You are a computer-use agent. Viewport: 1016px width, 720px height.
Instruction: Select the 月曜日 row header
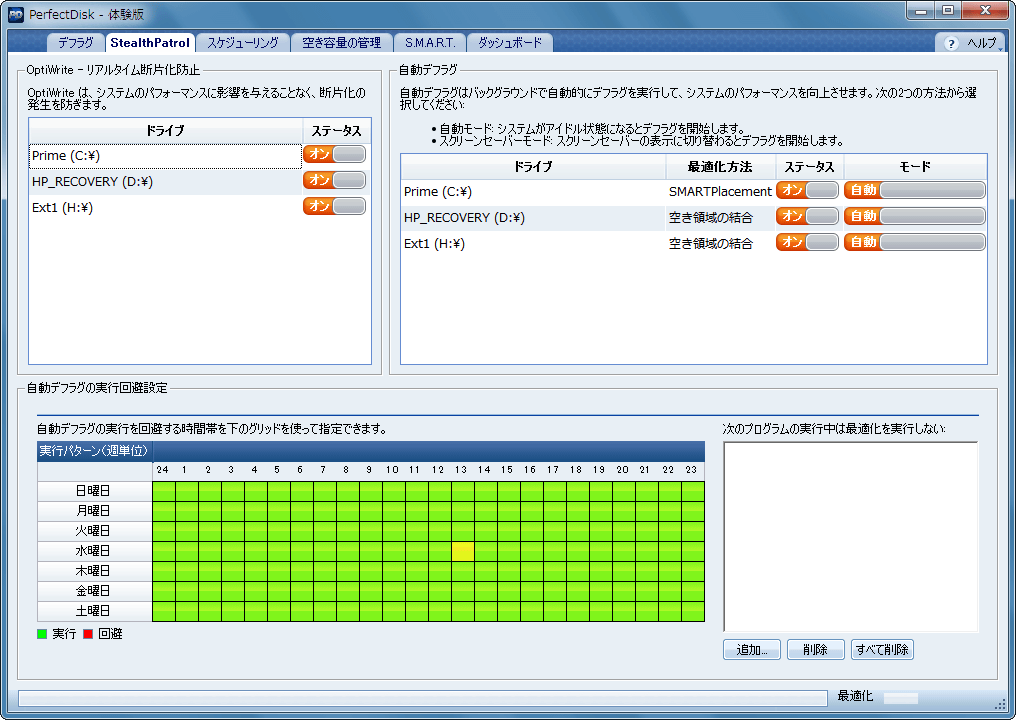point(95,511)
